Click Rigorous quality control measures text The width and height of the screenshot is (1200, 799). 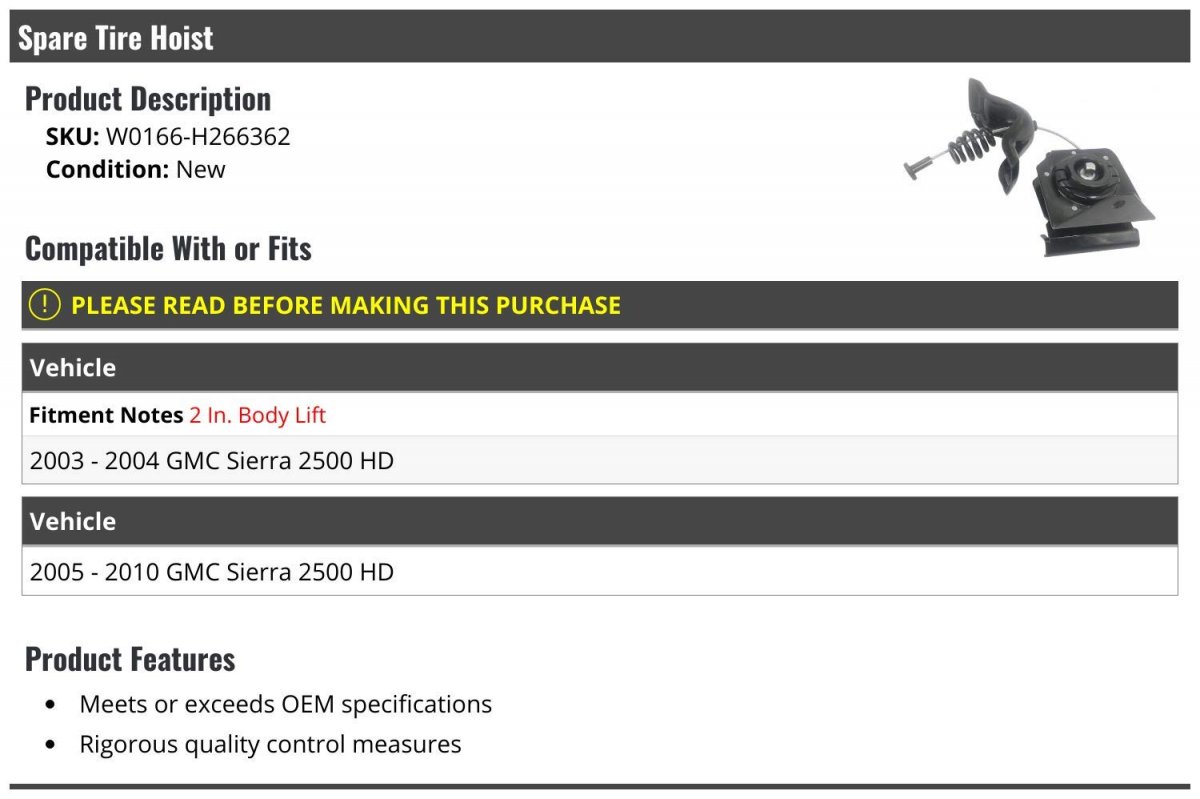[270, 744]
